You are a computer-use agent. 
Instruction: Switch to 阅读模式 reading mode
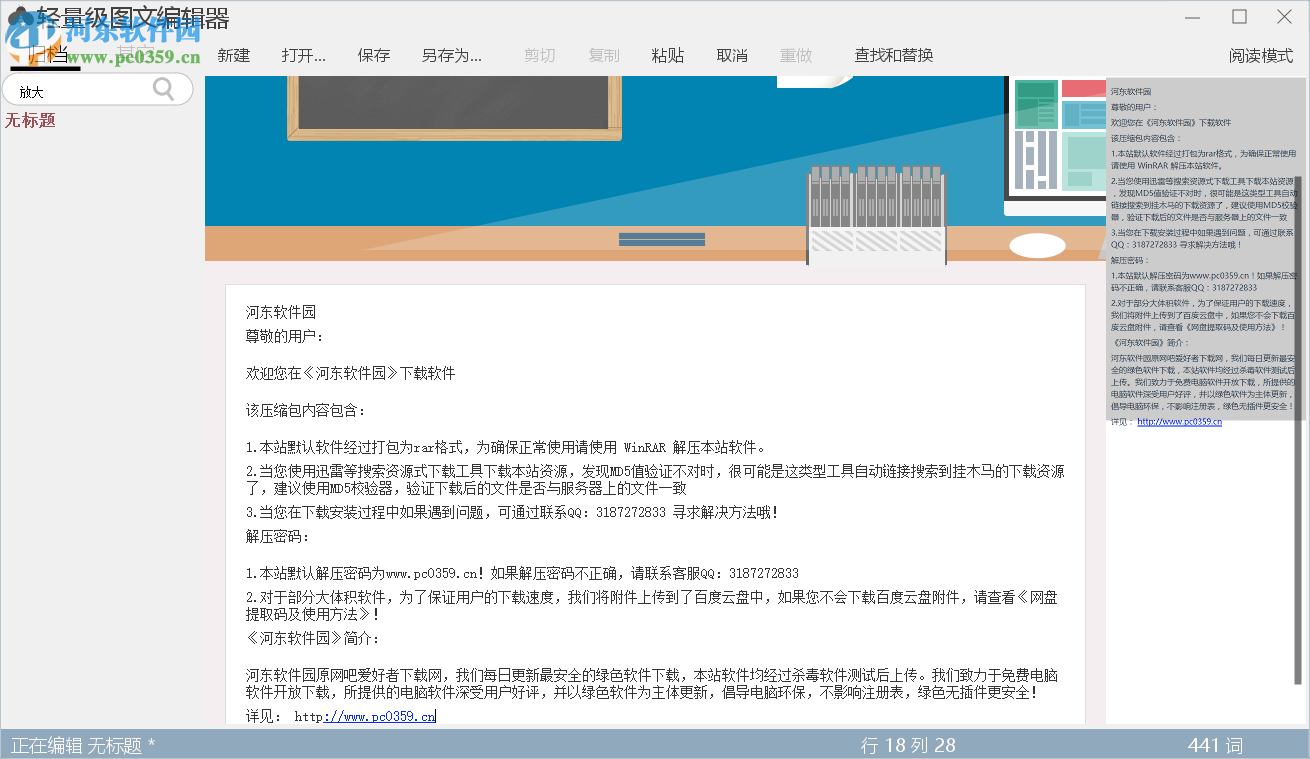(1259, 56)
